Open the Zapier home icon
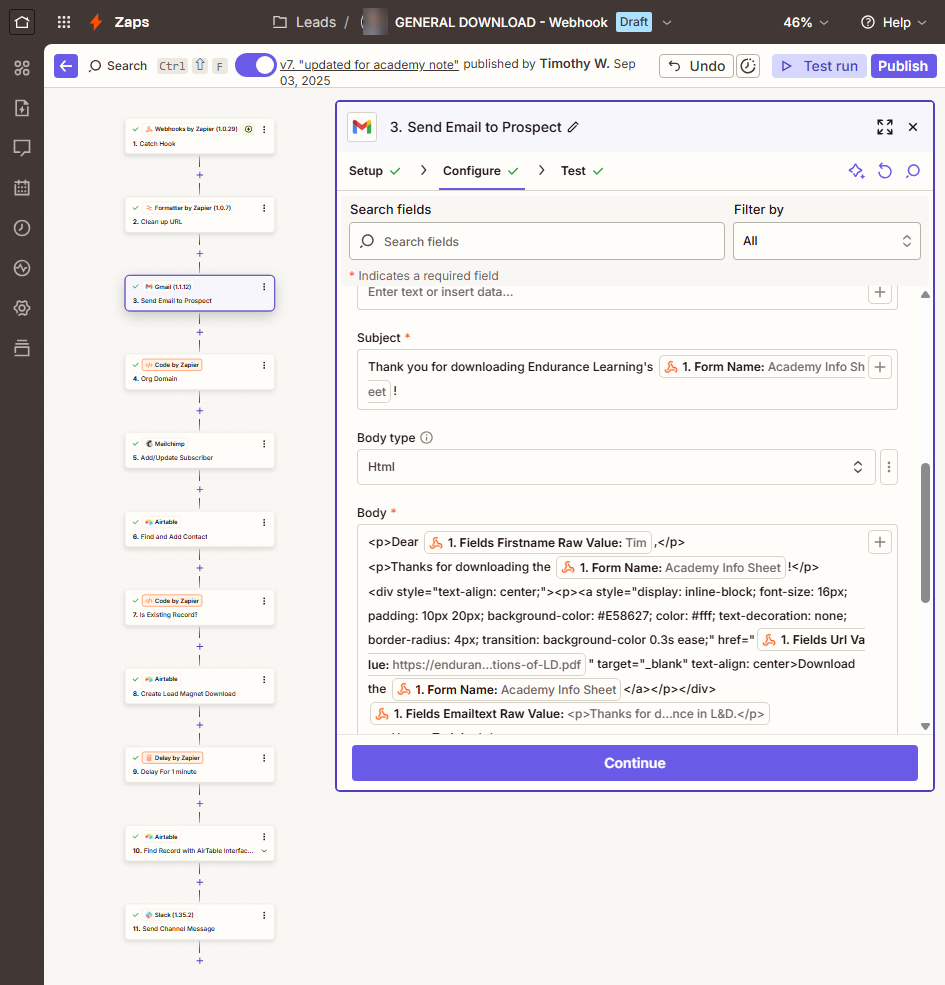Image resolution: width=945 pixels, height=985 pixels. pos(22,22)
